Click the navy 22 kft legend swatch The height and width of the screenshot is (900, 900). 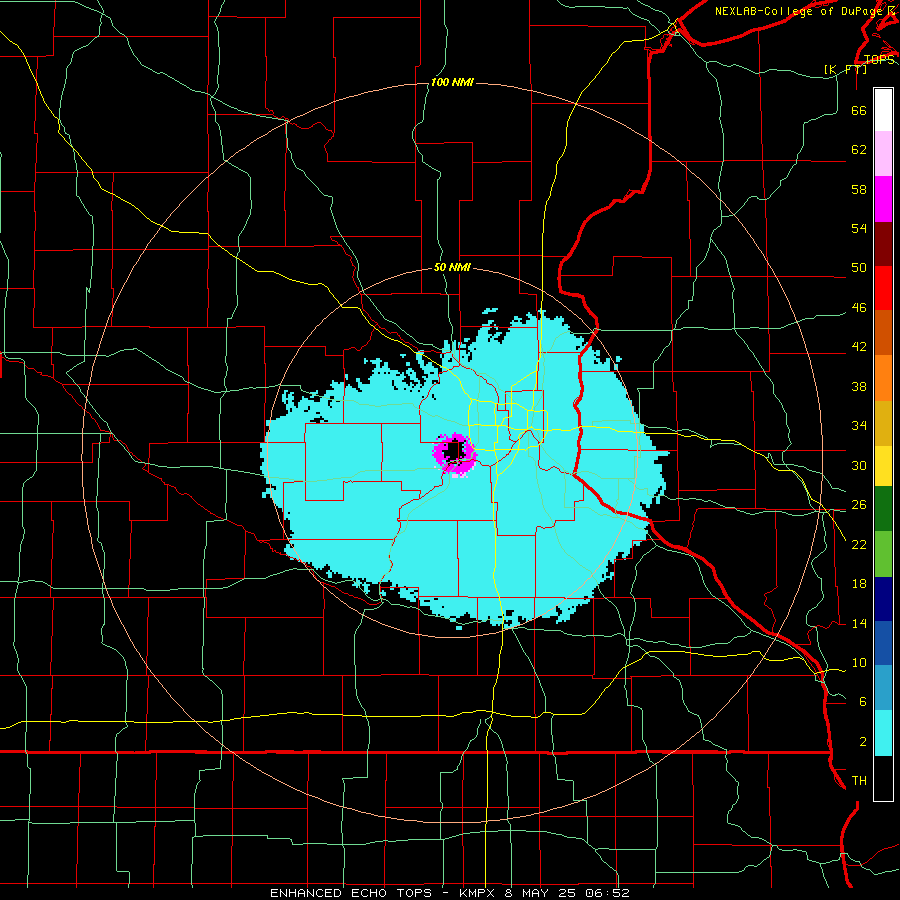pyautogui.click(x=883, y=599)
